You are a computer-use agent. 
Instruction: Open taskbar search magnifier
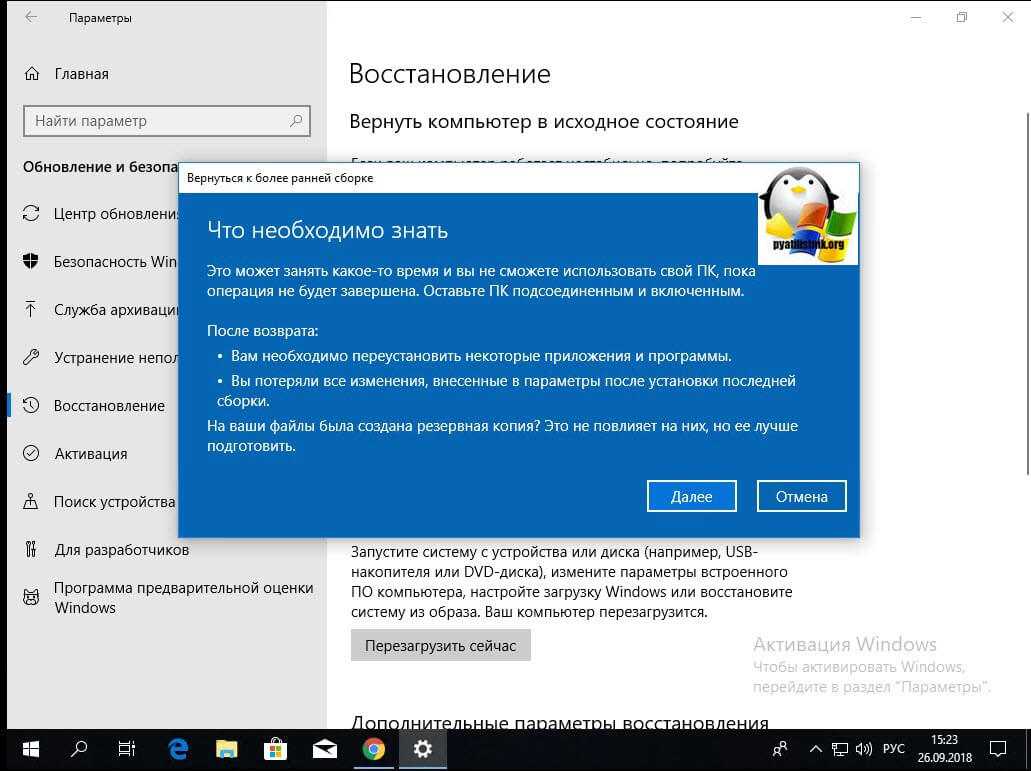79,749
